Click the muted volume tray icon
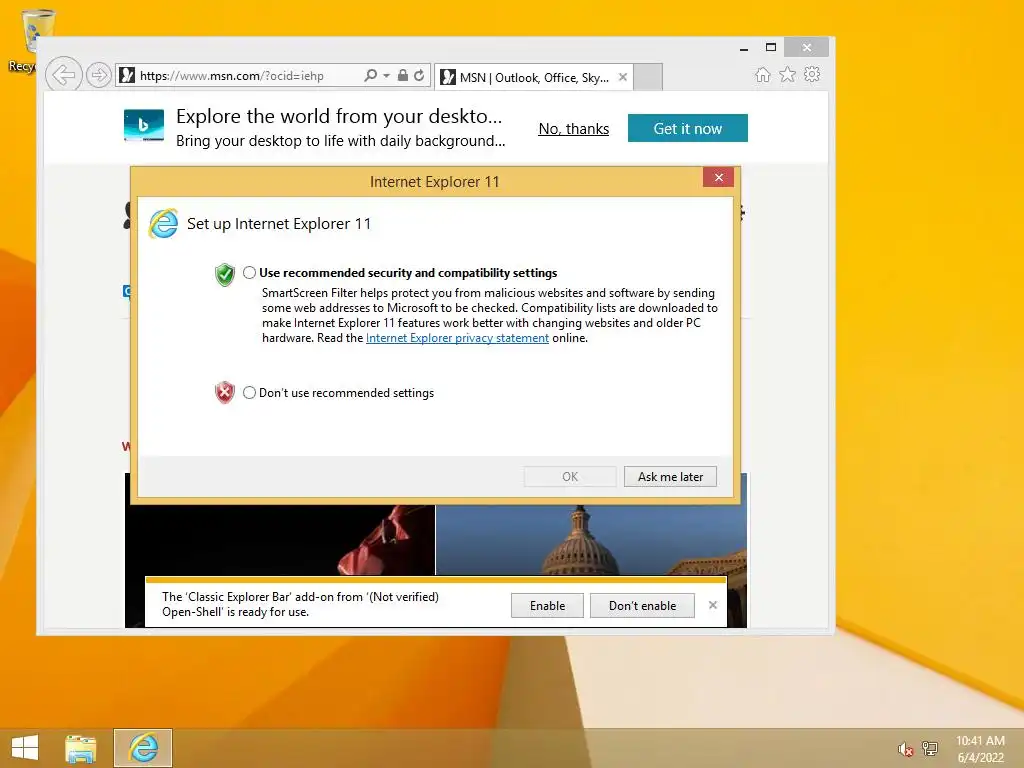The image size is (1024, 768). 905,749
